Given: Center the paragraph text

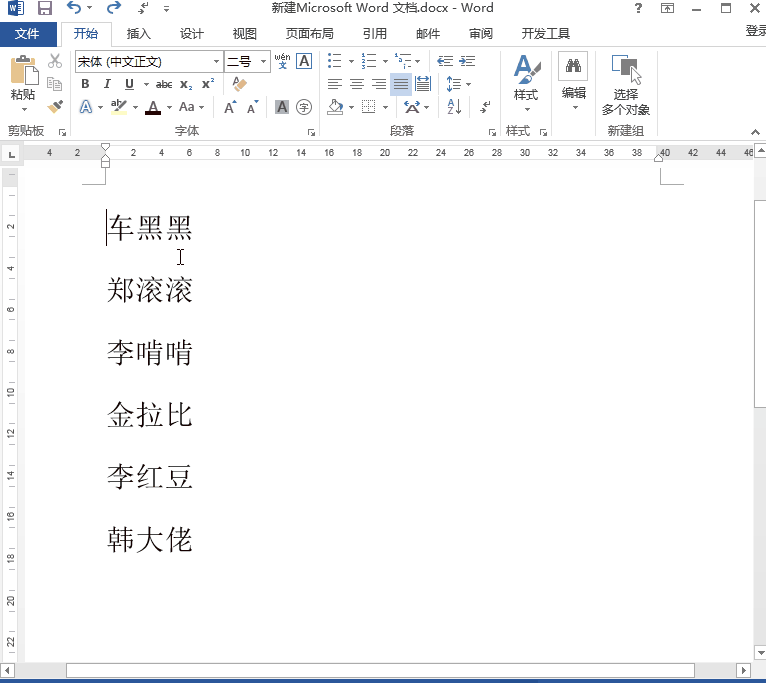Looking at the screenshot, I should (x=357, y=84).
